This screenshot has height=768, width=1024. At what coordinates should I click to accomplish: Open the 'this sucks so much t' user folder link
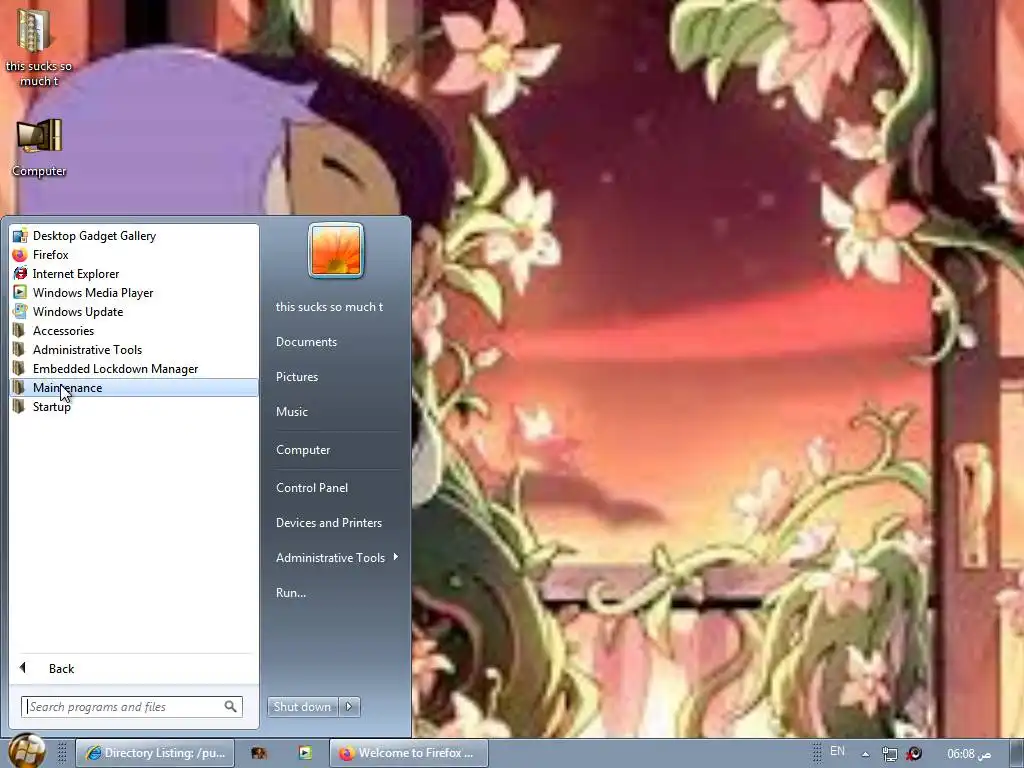point(329,307)
